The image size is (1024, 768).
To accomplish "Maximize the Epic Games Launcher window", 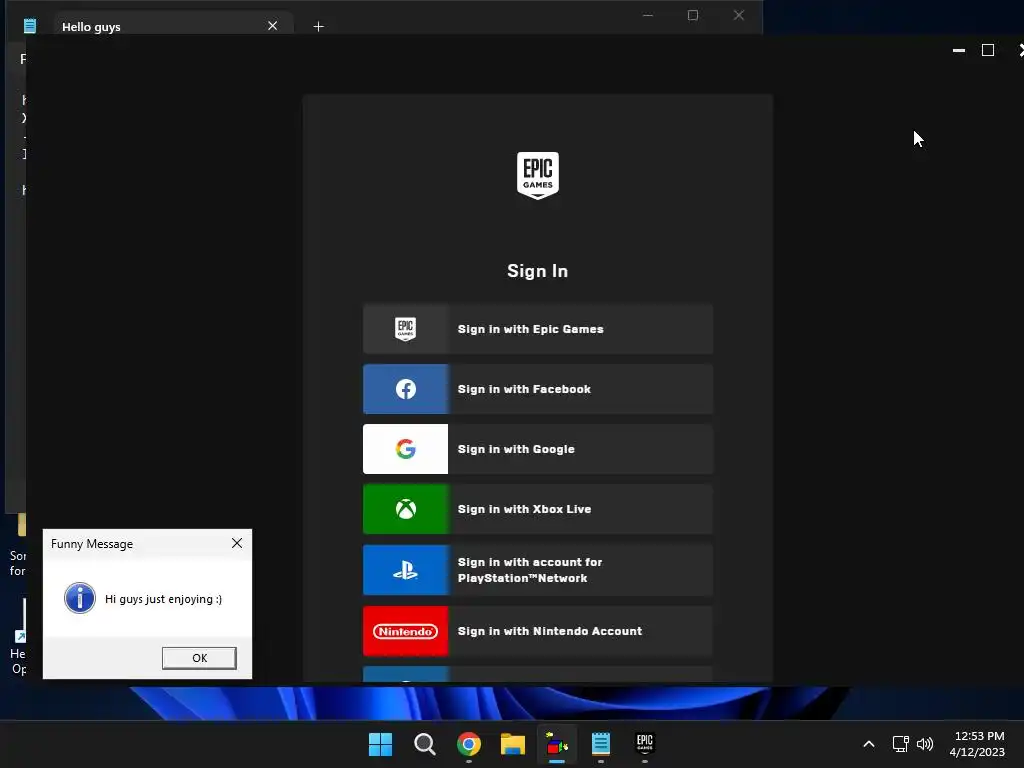I will (x=988, y=50).
